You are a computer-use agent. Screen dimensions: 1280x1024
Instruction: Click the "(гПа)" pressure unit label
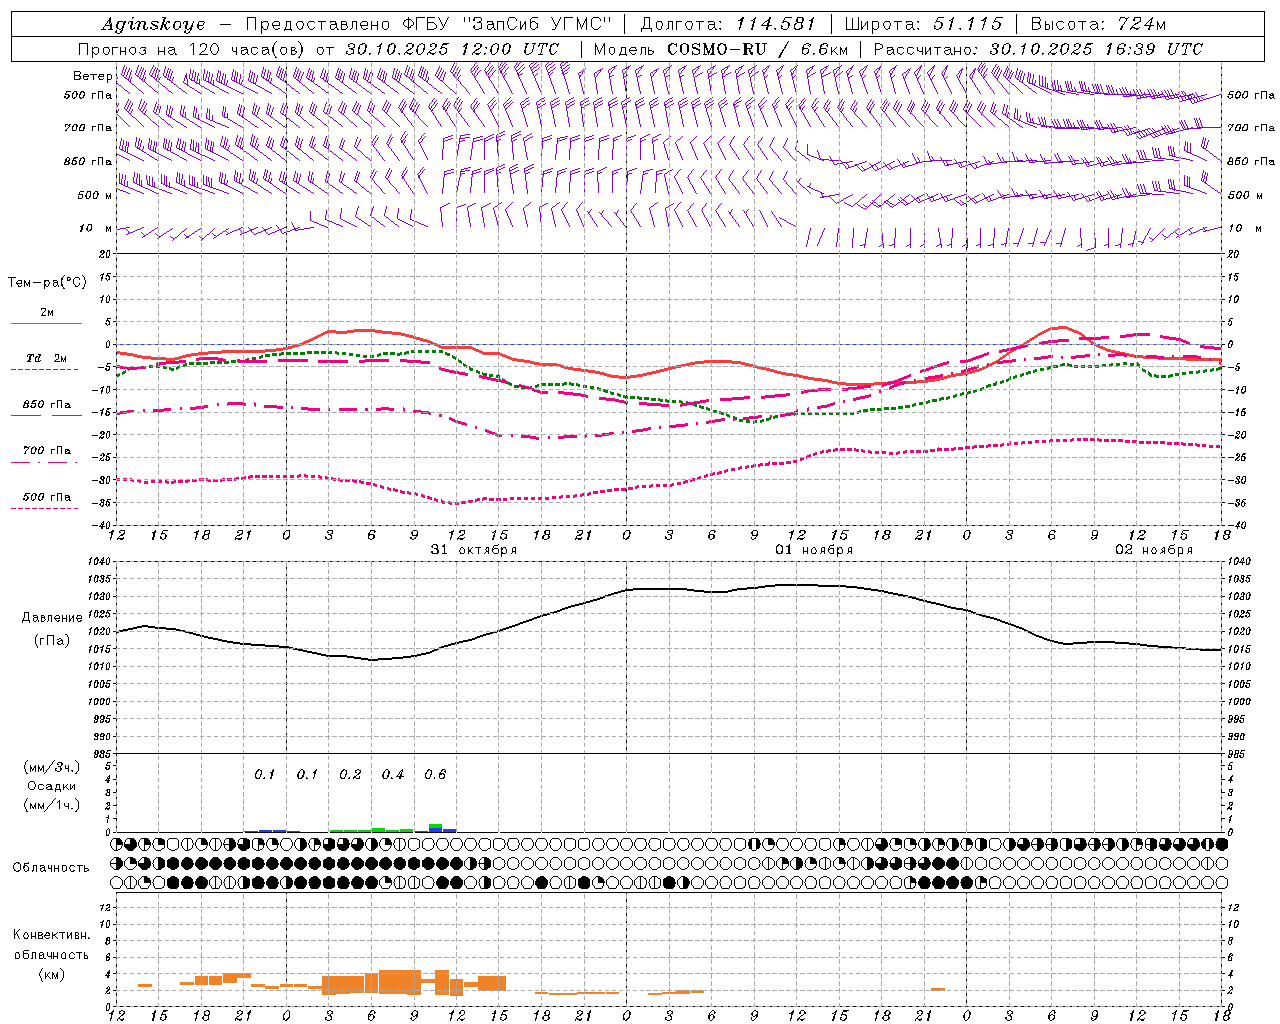pos(51,641)
